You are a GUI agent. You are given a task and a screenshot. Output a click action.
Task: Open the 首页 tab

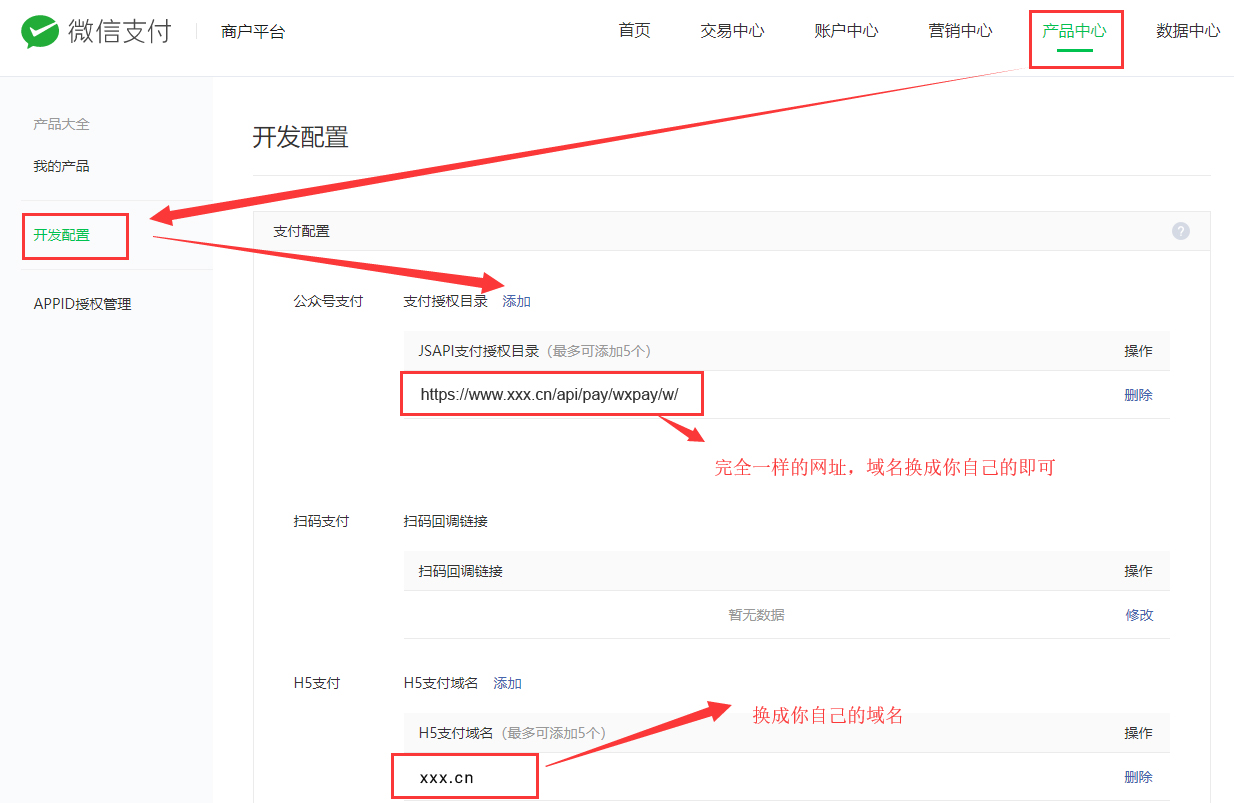pos(634,31)
